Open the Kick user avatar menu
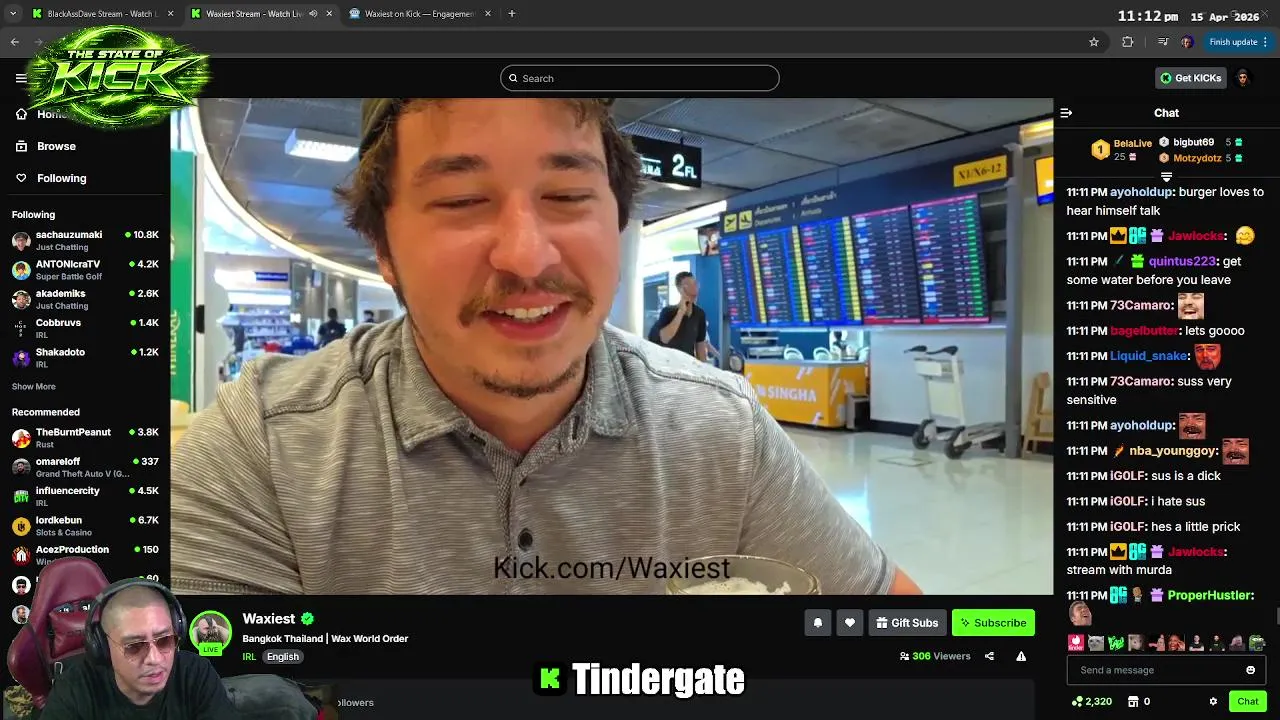 (1243, 78)
